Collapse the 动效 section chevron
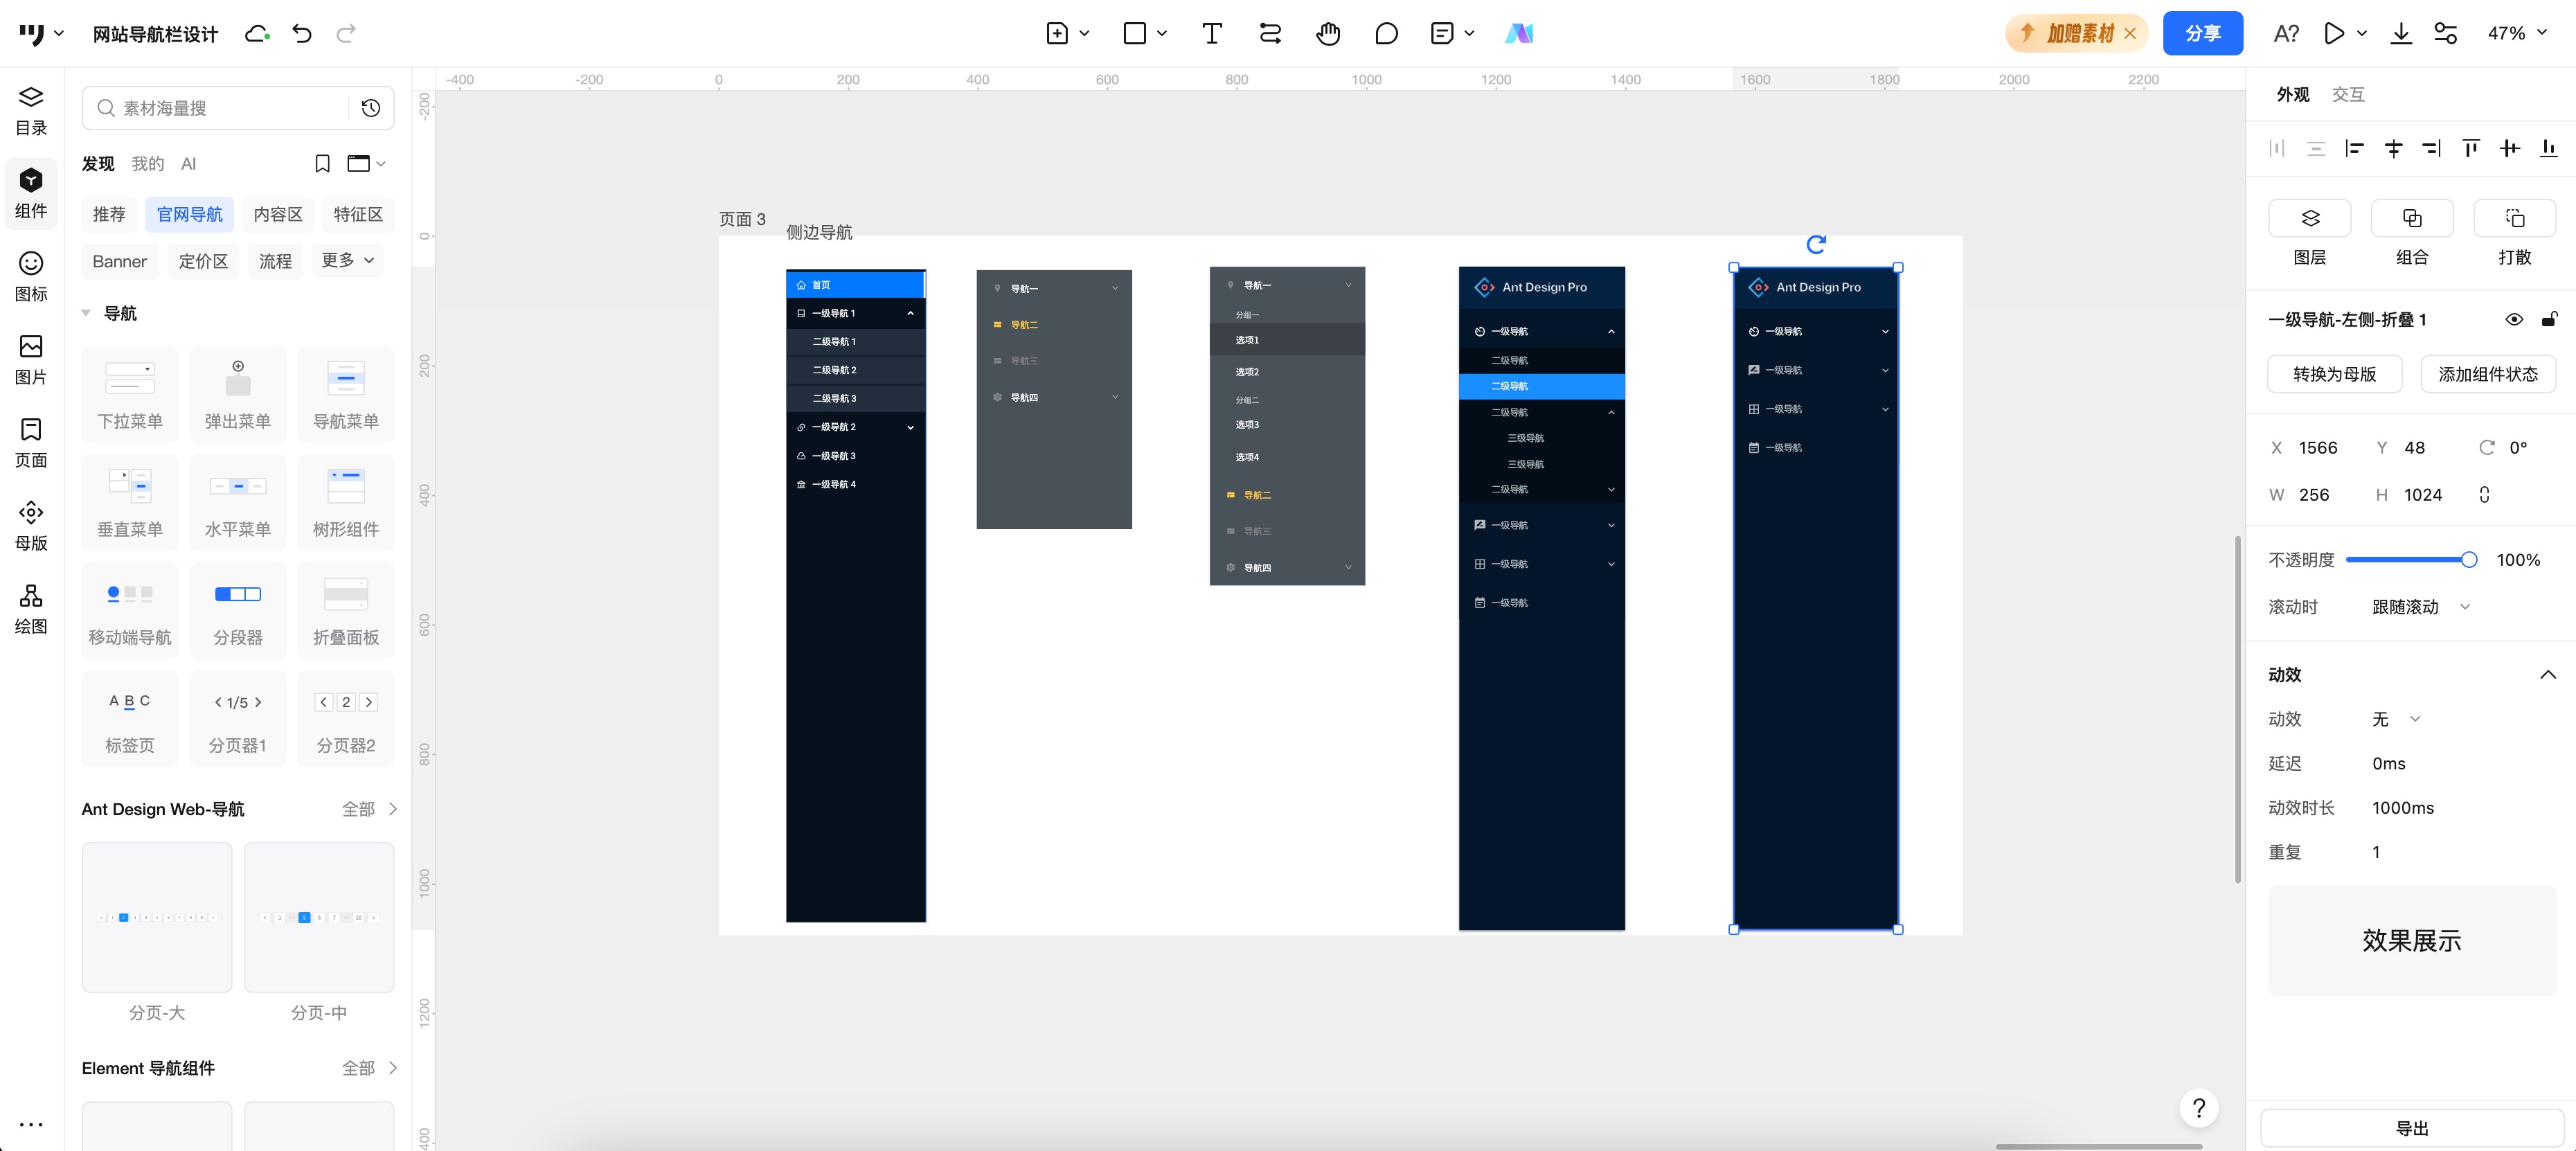Viewport: 2576px width, 1151px height. click(2547, 675)
